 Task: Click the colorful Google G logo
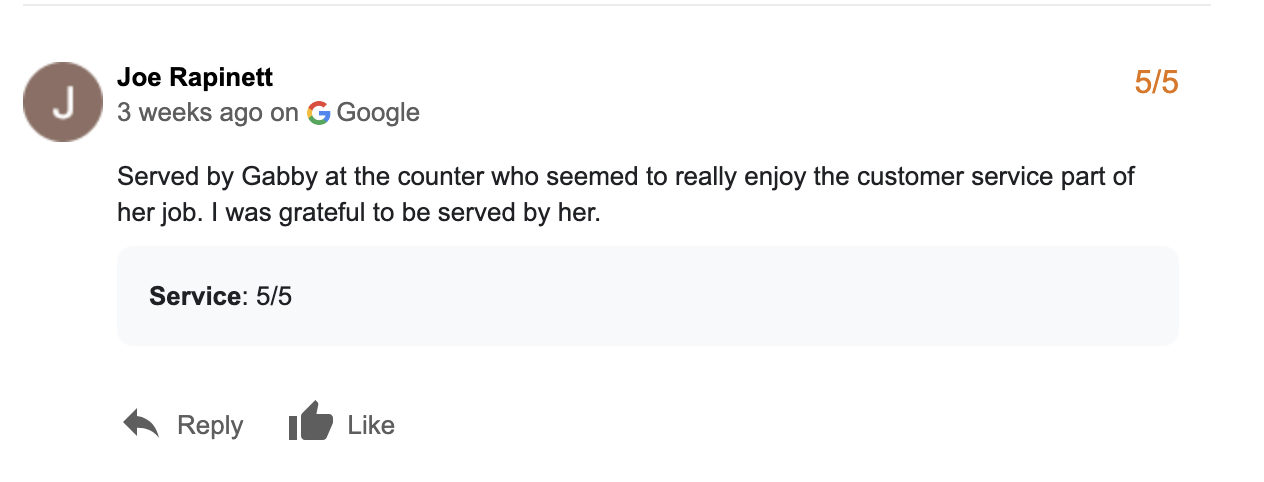(x=319, y=113)
